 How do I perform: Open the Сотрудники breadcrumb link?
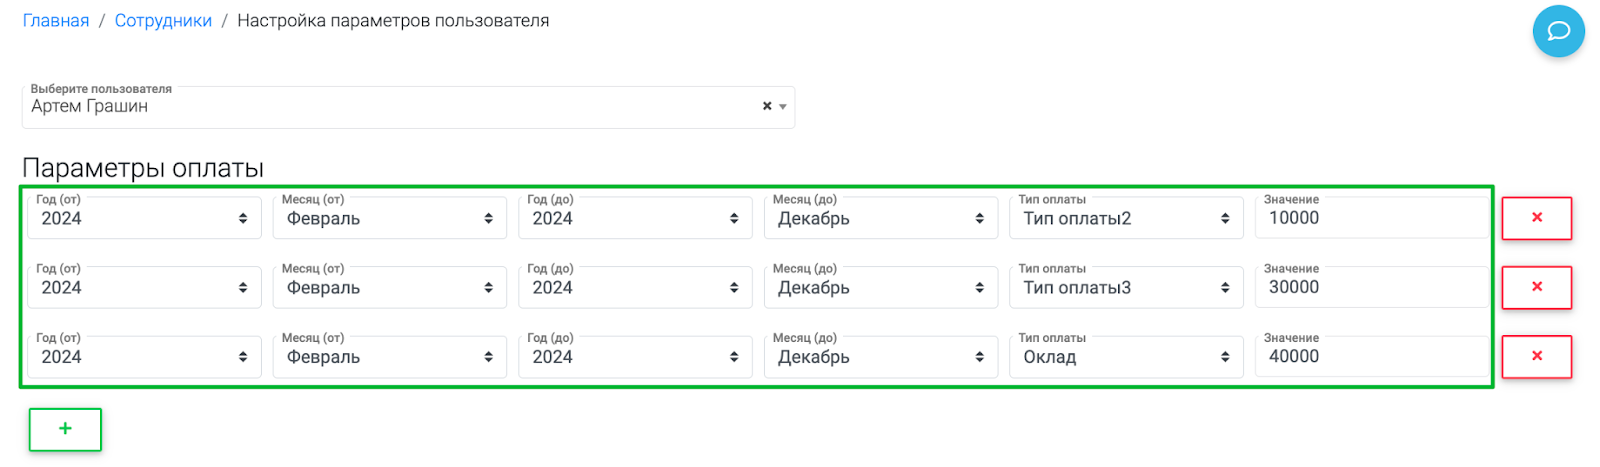163,21
